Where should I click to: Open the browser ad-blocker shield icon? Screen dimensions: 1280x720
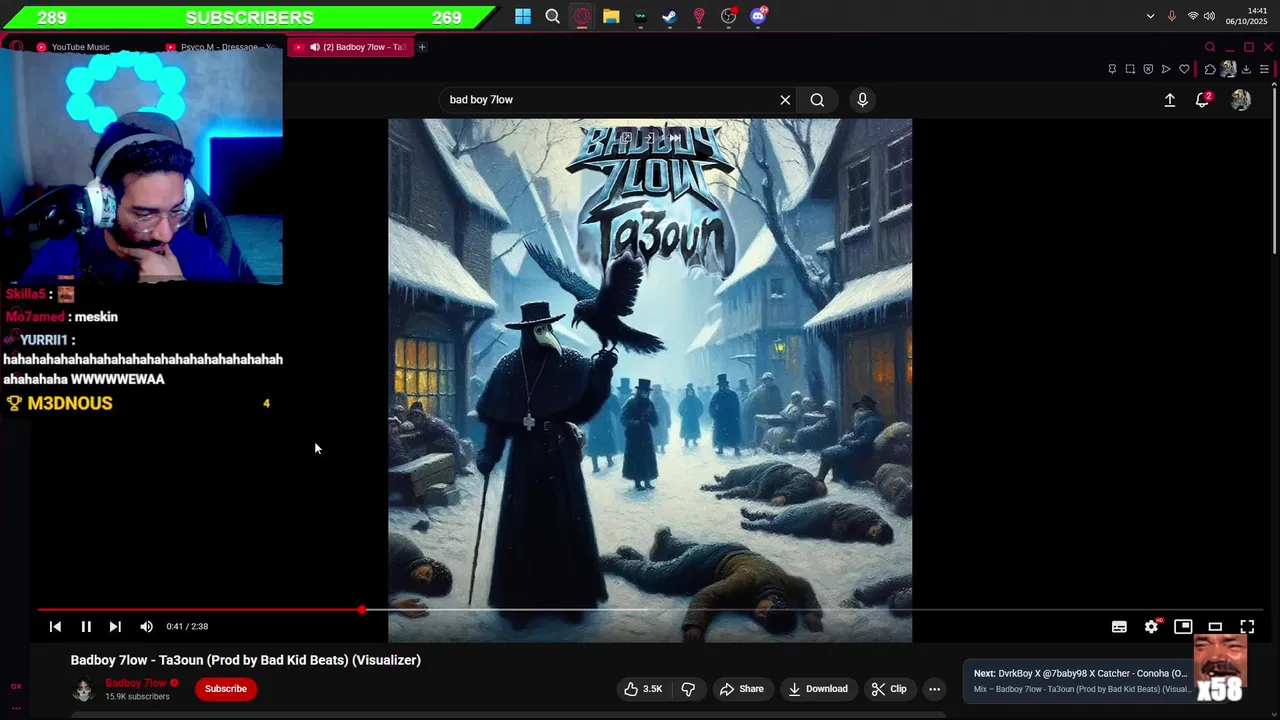1148,69
